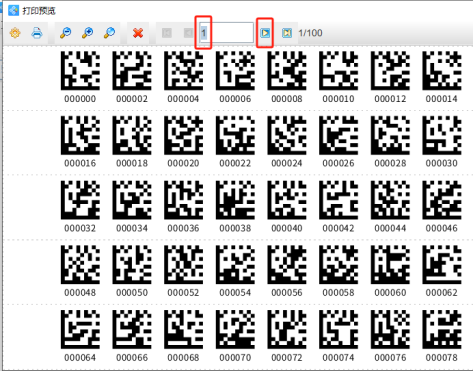Viewport: 474px width, 371px height.
Task: Select Data Matrix code labeled 000004
Action: point(183,70)
